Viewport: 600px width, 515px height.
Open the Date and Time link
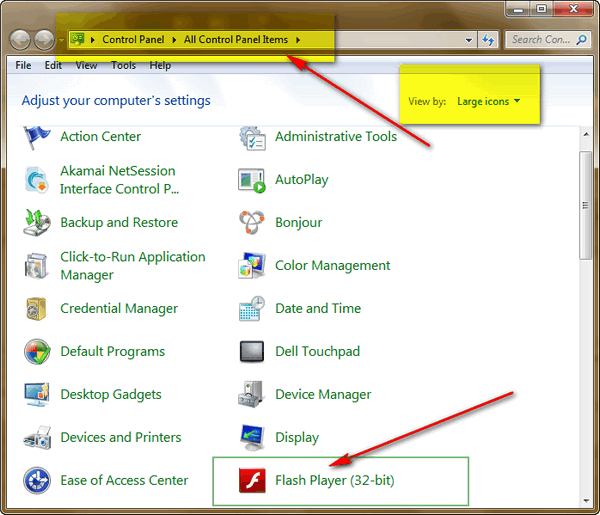[x=318, y=308]
